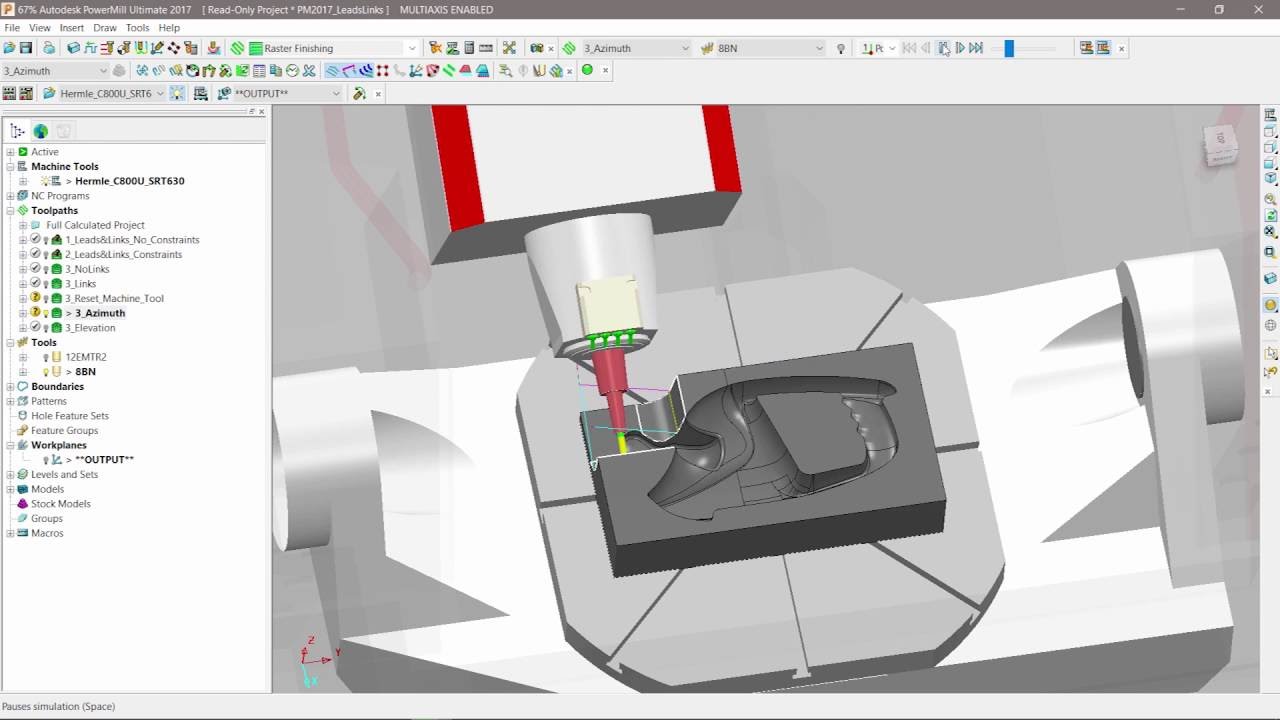
Task: Open the Insert menu
Action: pyautogui.click(x=72, y=28)
